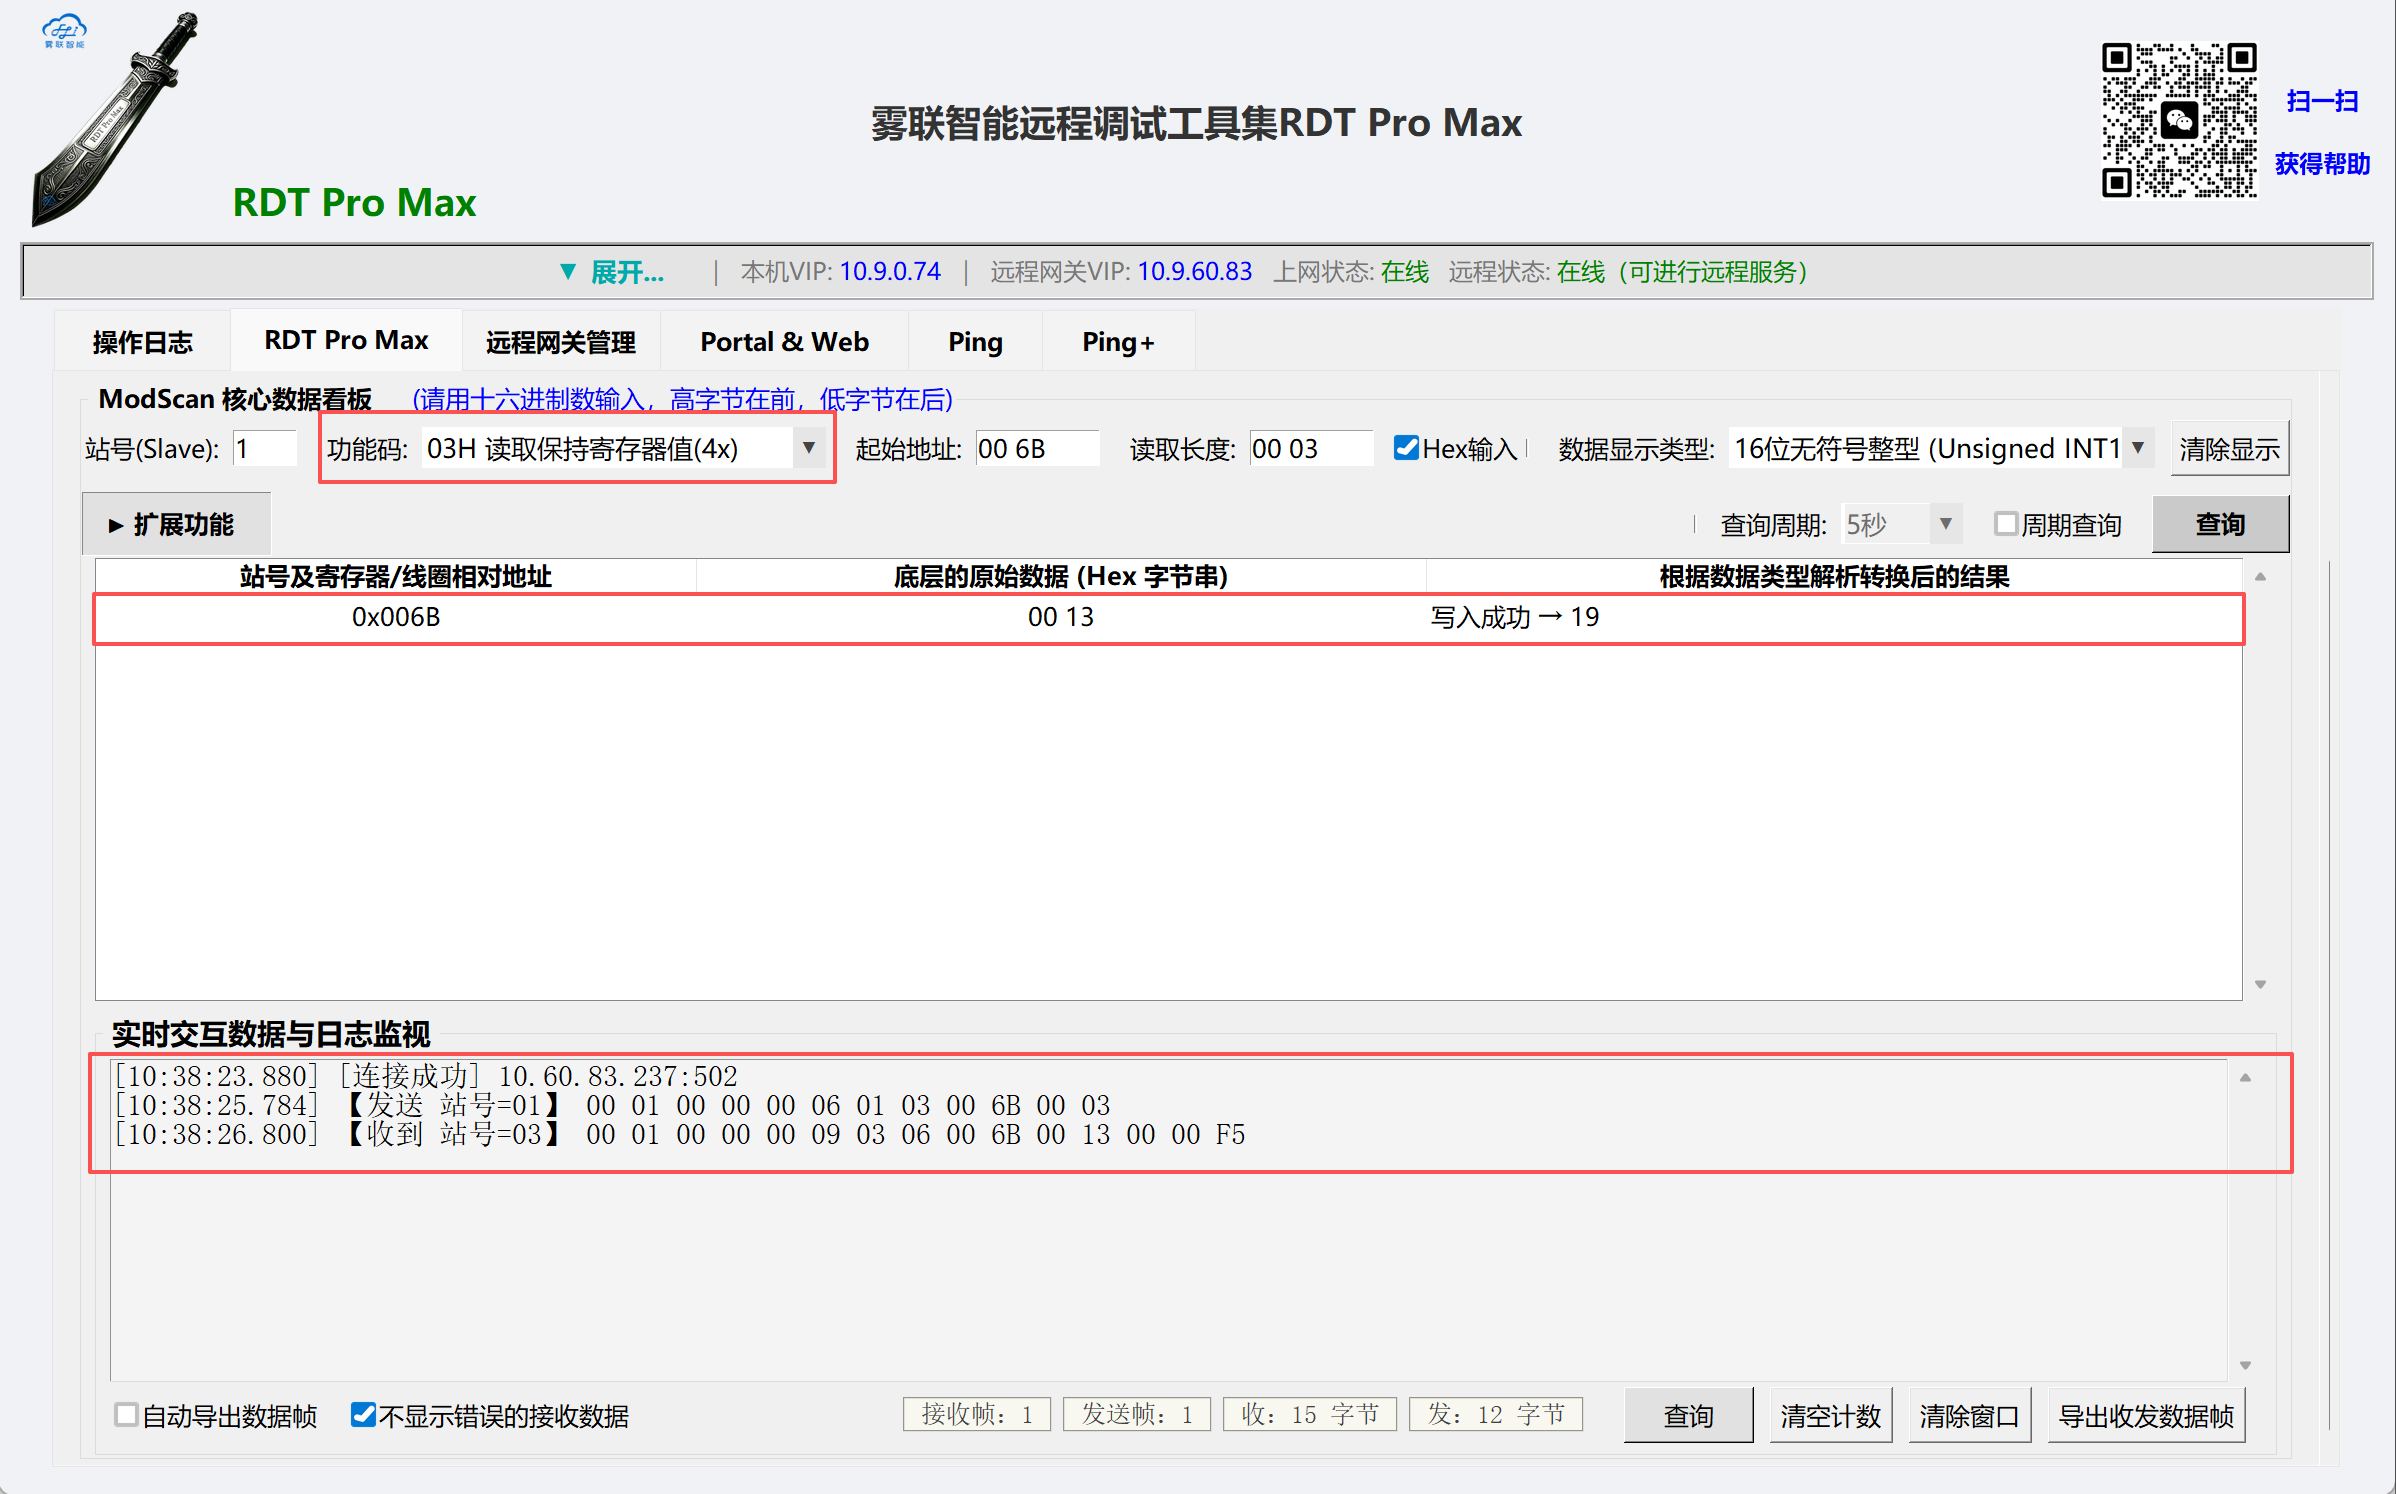
Task: Click the 读取长度 input field
Action: coord(1311,449)
